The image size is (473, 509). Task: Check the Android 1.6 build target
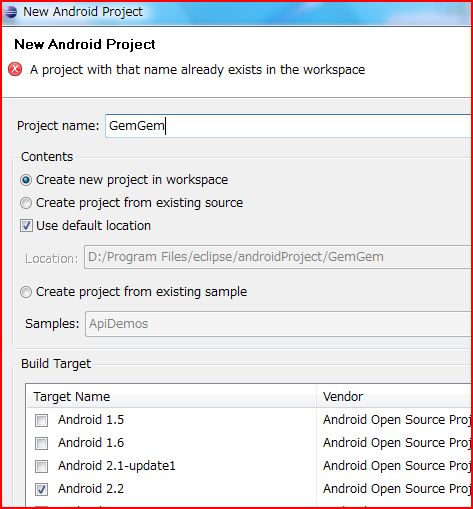(41, 443)
